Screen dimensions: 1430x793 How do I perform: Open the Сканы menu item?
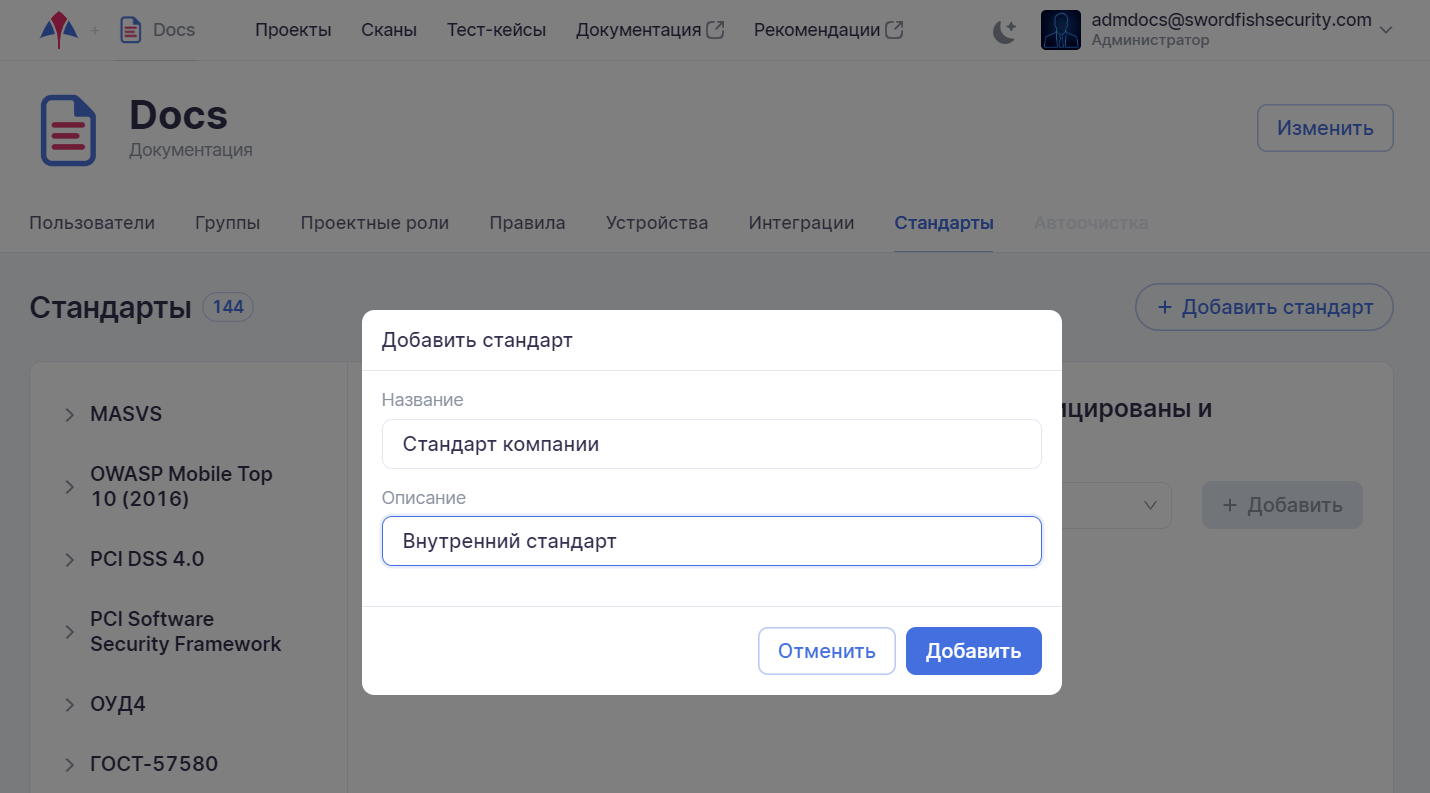(389, 30)
